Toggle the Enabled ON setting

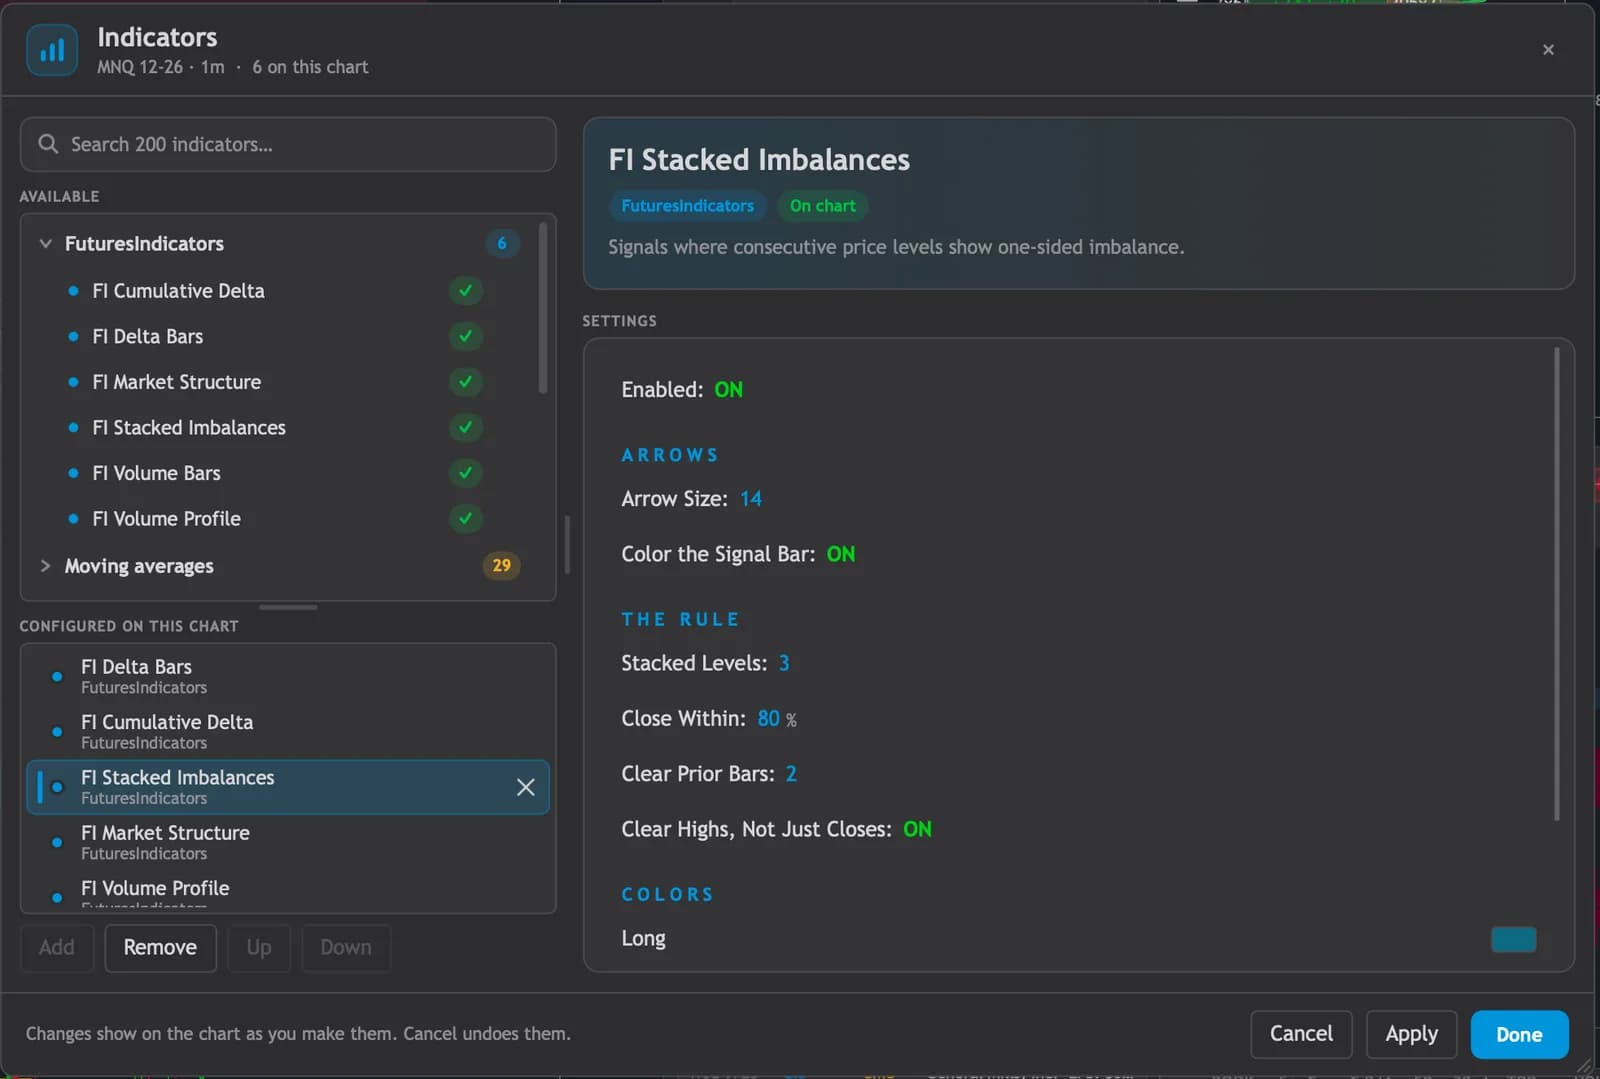[x=729, y=389]
